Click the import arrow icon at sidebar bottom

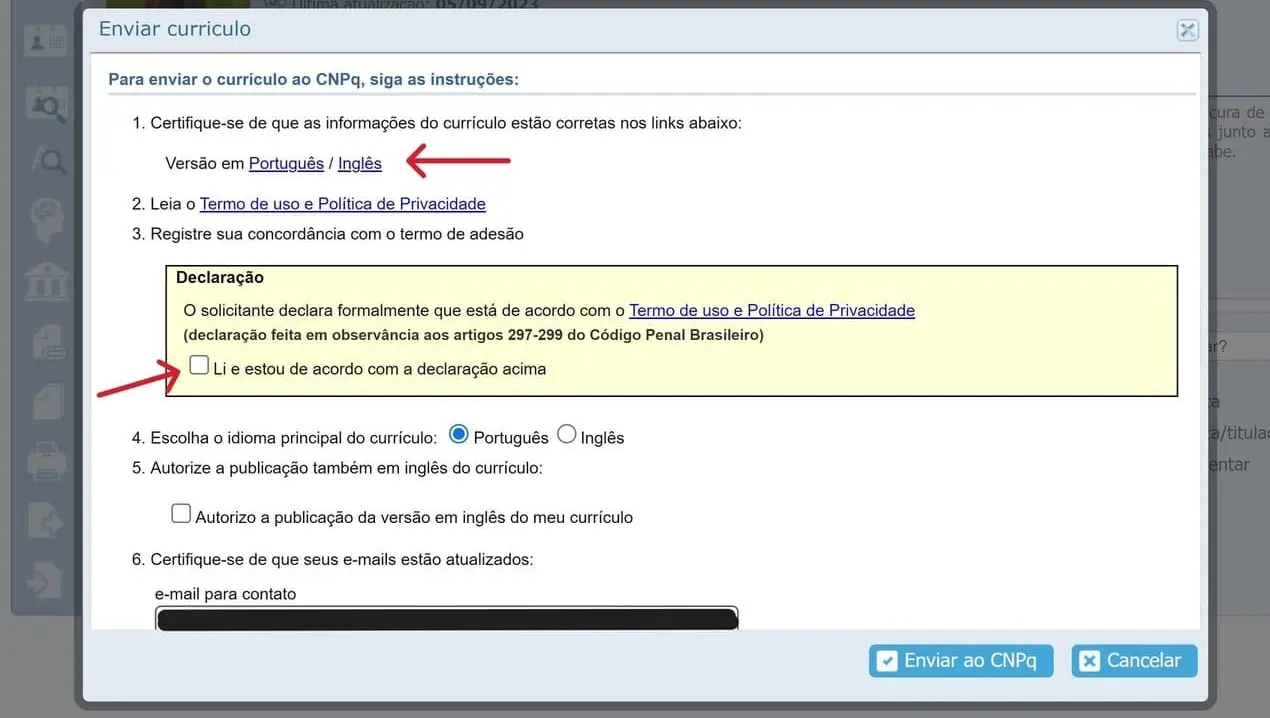(47, 581)
